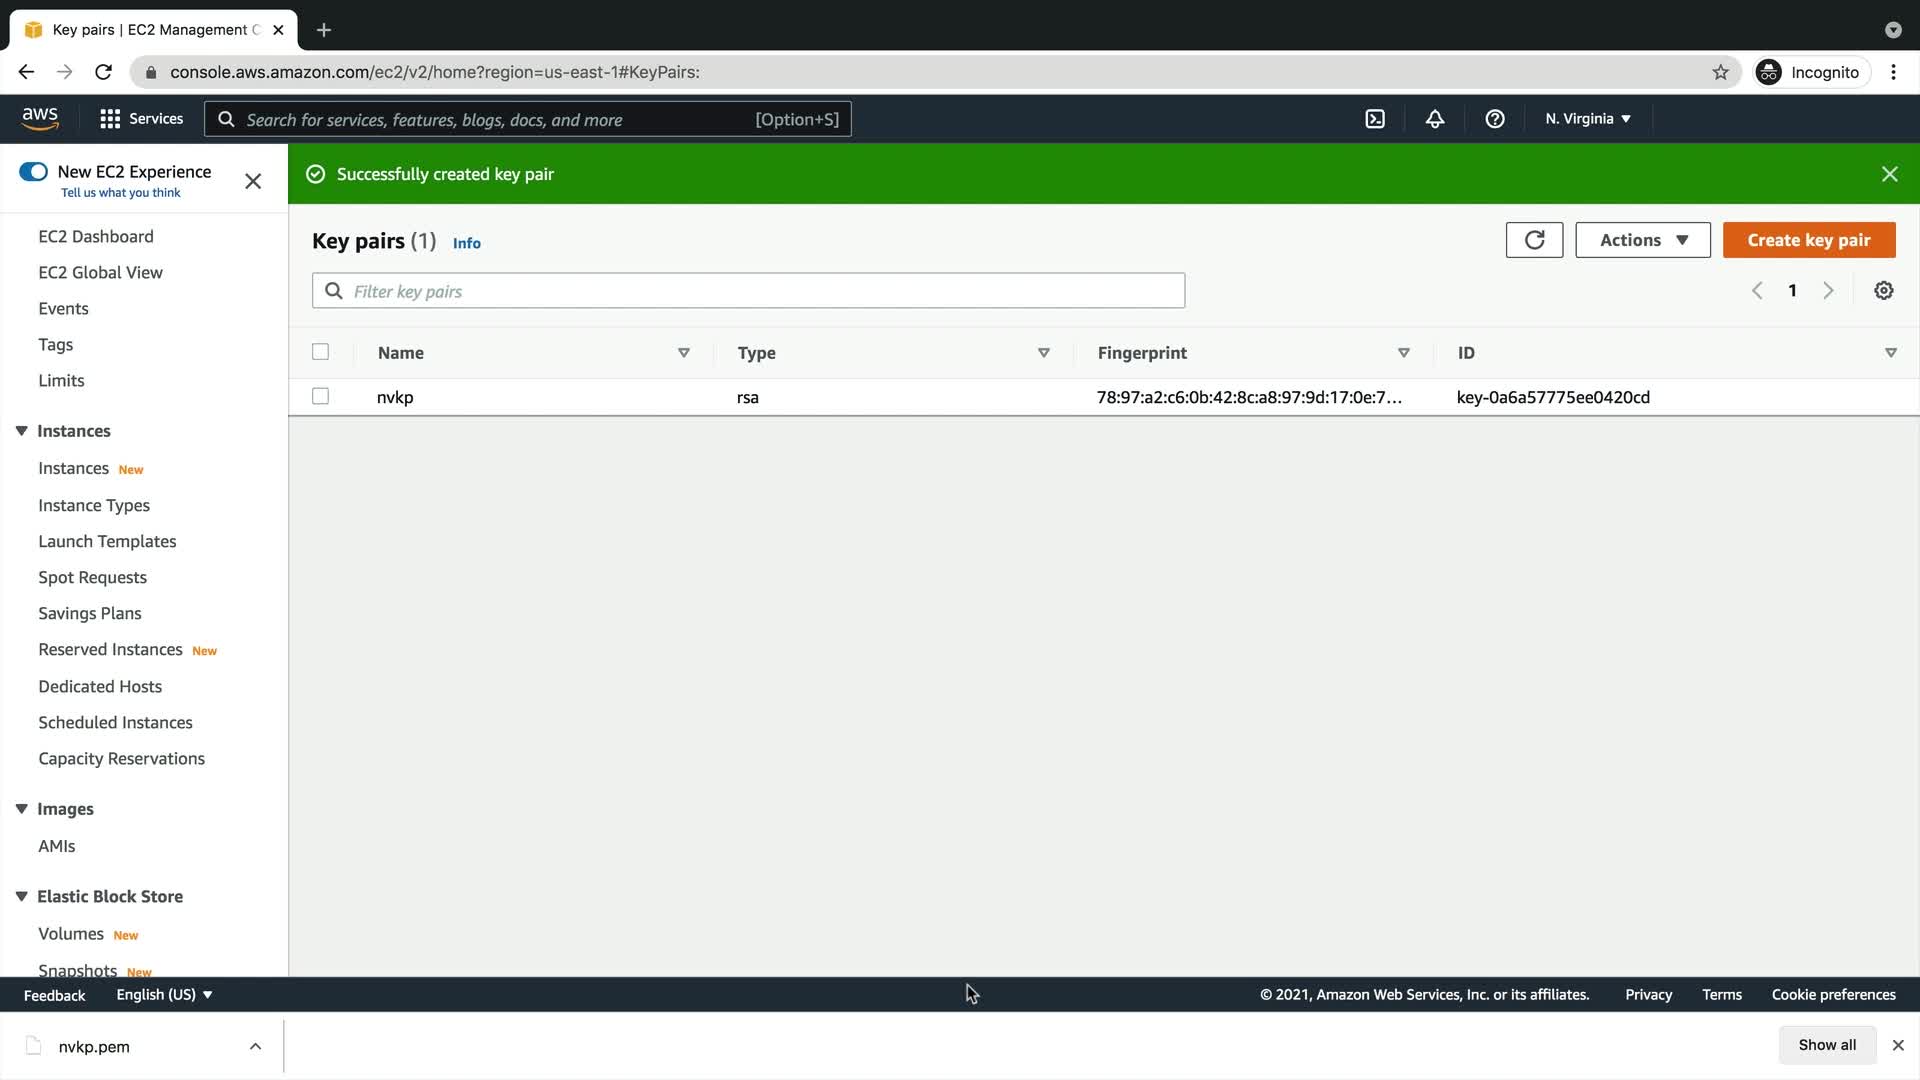Screen dimensions: 1920x1080
Task: Collapse the Instances sidebar section
Action: [x=21, y=431]
